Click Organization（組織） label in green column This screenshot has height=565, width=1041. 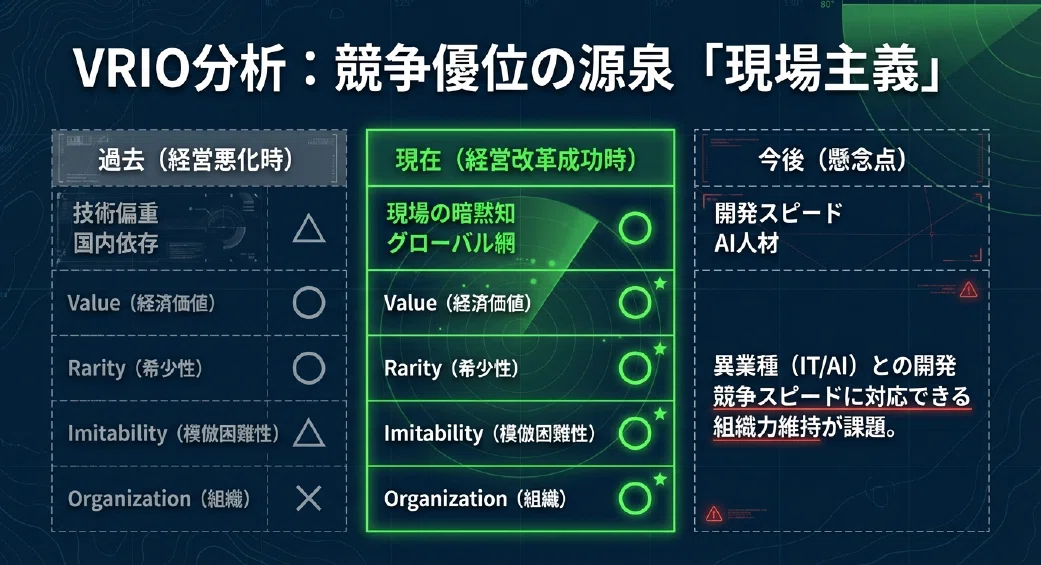pos(475,499)
